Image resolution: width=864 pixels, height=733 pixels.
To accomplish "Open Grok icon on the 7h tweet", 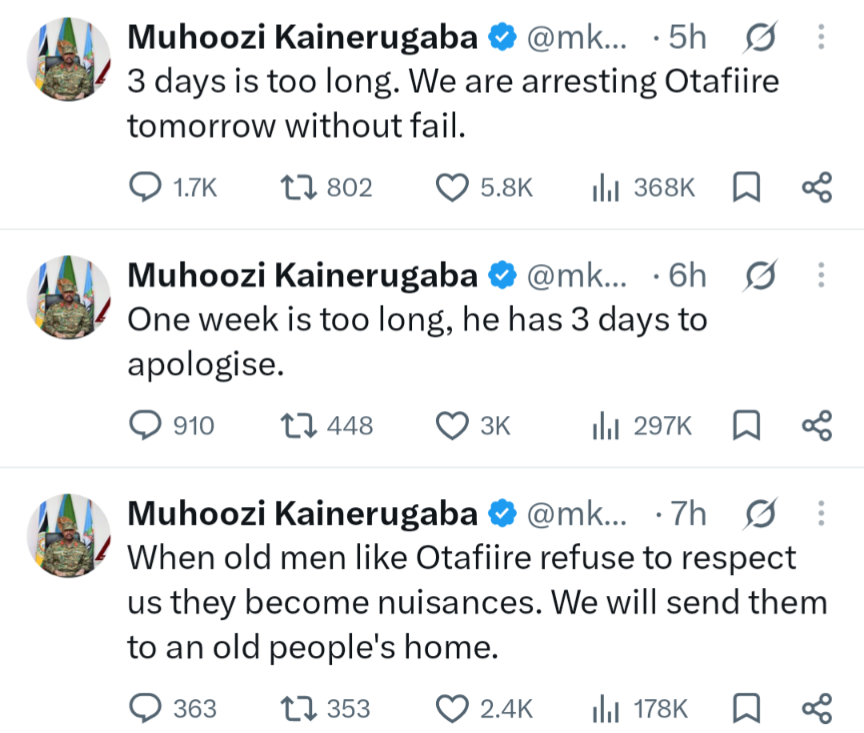I will point(760,514).
